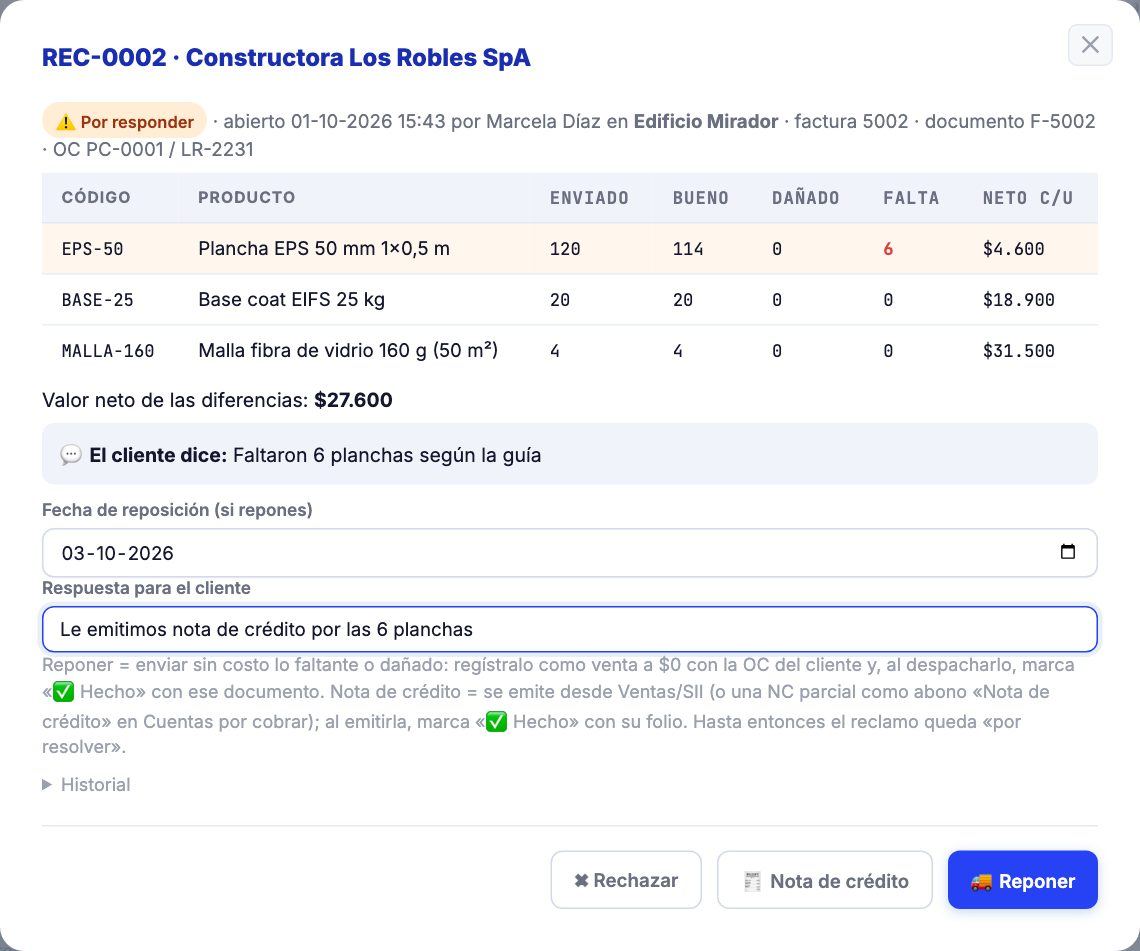Click the sent quantity 4 in MALLA-160 row

[x=555, y=350]
